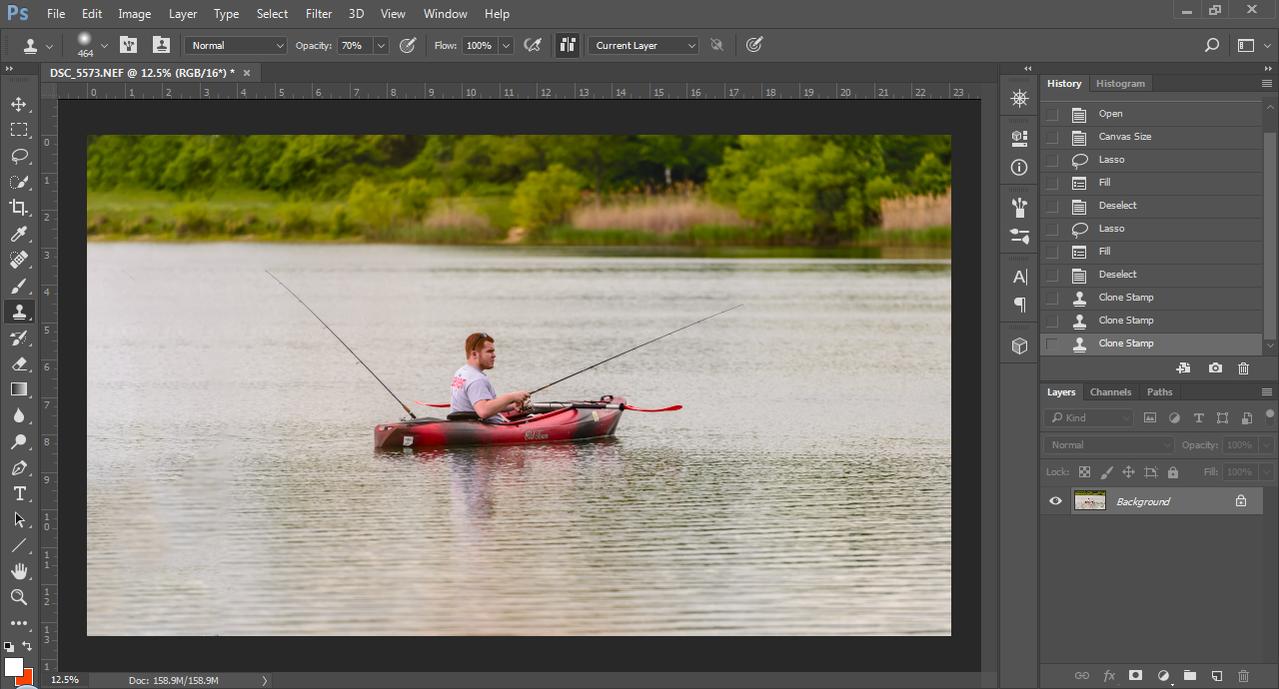Toggle the Aligned sample option button
1279x689 pixels.
[568, 45]
